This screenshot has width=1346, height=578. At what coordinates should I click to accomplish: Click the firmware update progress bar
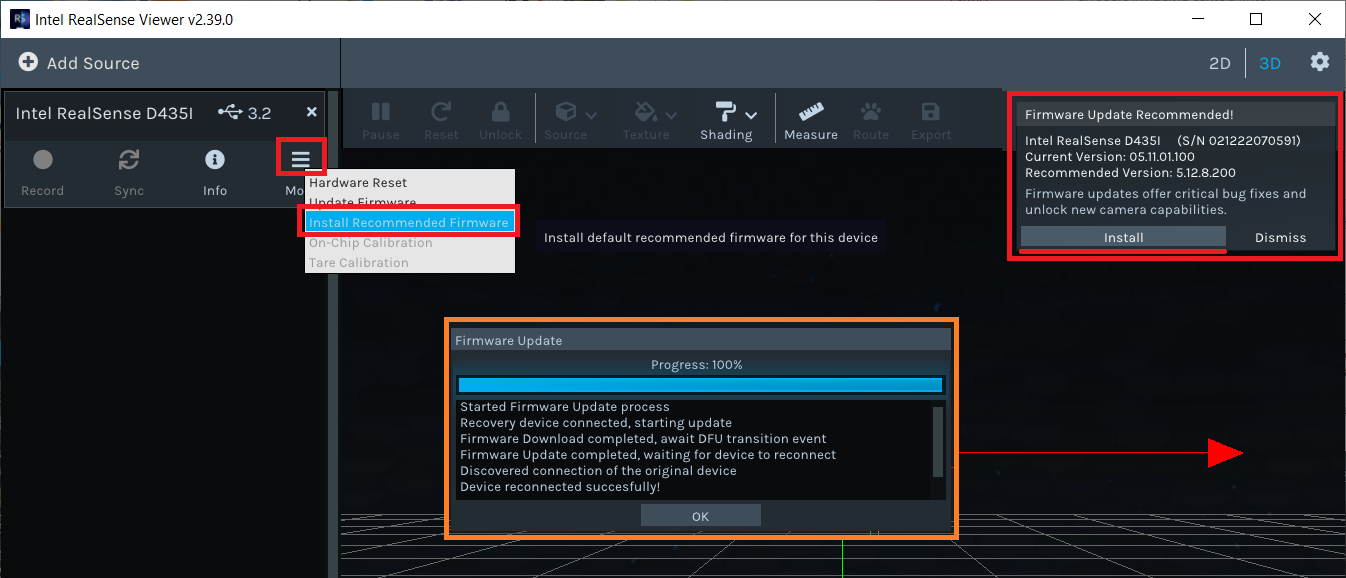click(699, 385)
